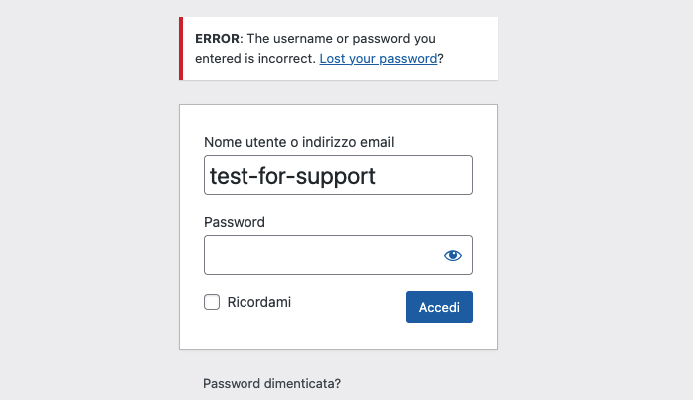Hit the blue Accedi login button
The image size is (693, 400).
(x=439, y=307)
